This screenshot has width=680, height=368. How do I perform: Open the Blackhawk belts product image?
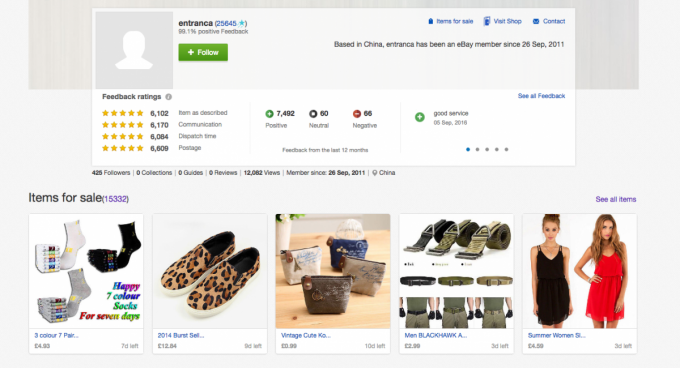coord(456,271)
